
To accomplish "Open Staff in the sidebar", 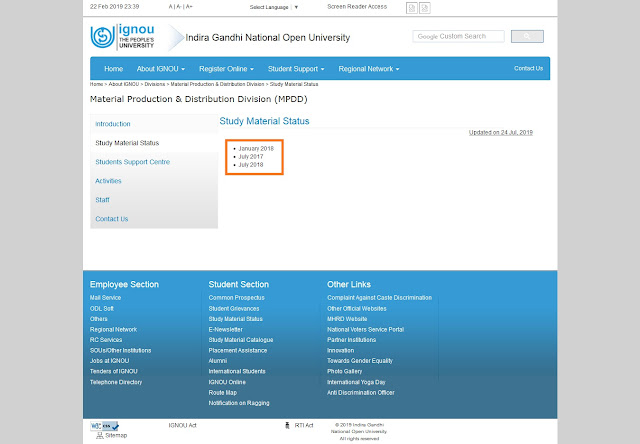I will (x=102, y=200).
